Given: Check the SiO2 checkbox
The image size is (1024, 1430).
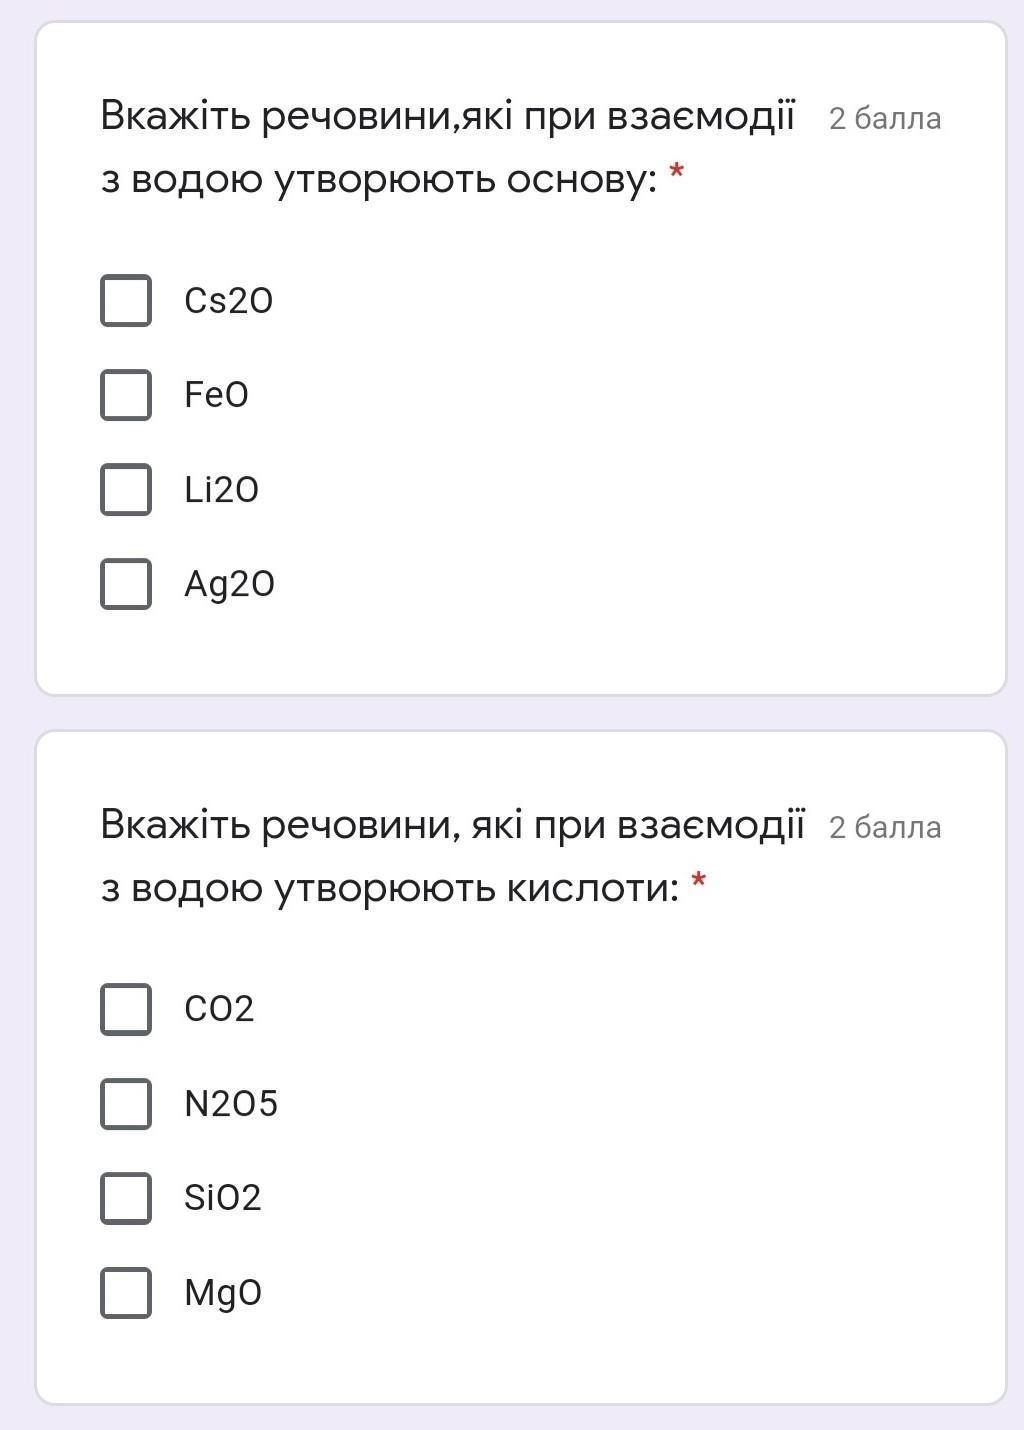Looking at the screenshot, I should (x=126, y=1197).
